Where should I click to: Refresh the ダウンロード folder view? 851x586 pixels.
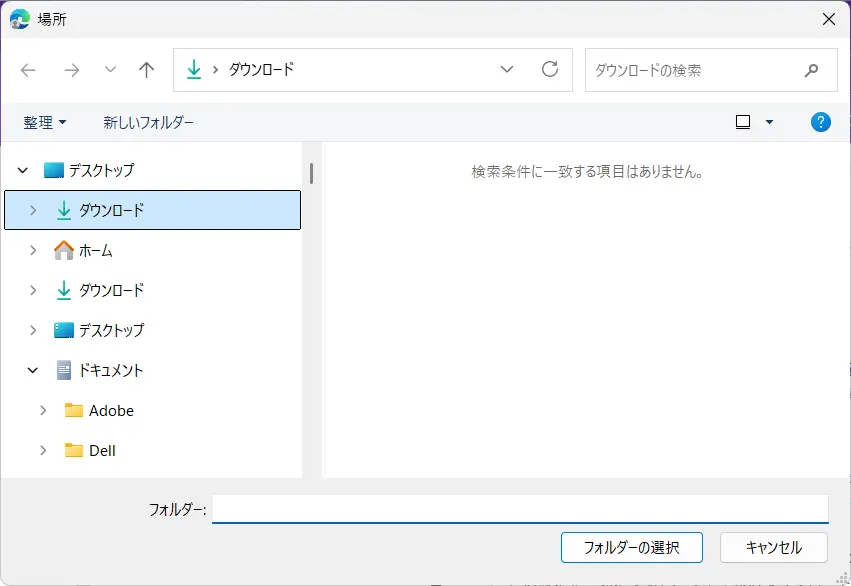click(549, 70)
